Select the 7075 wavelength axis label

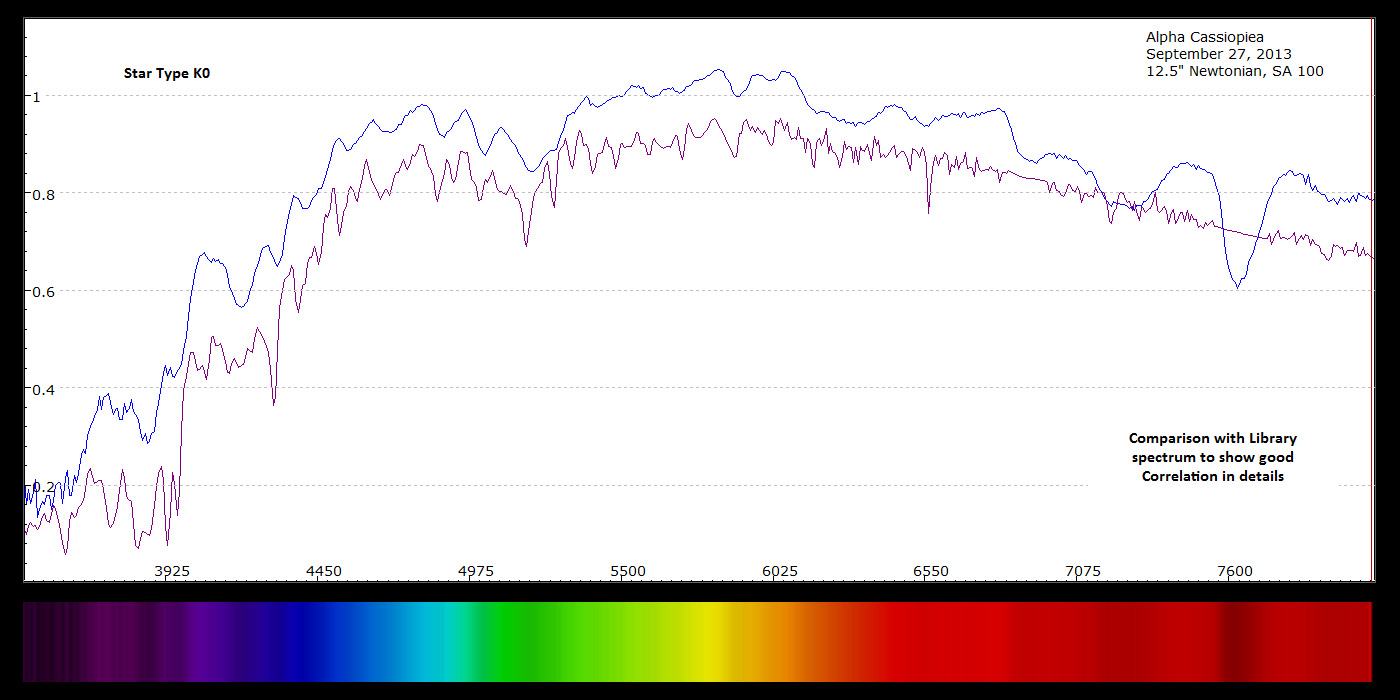pos(1083,572)
